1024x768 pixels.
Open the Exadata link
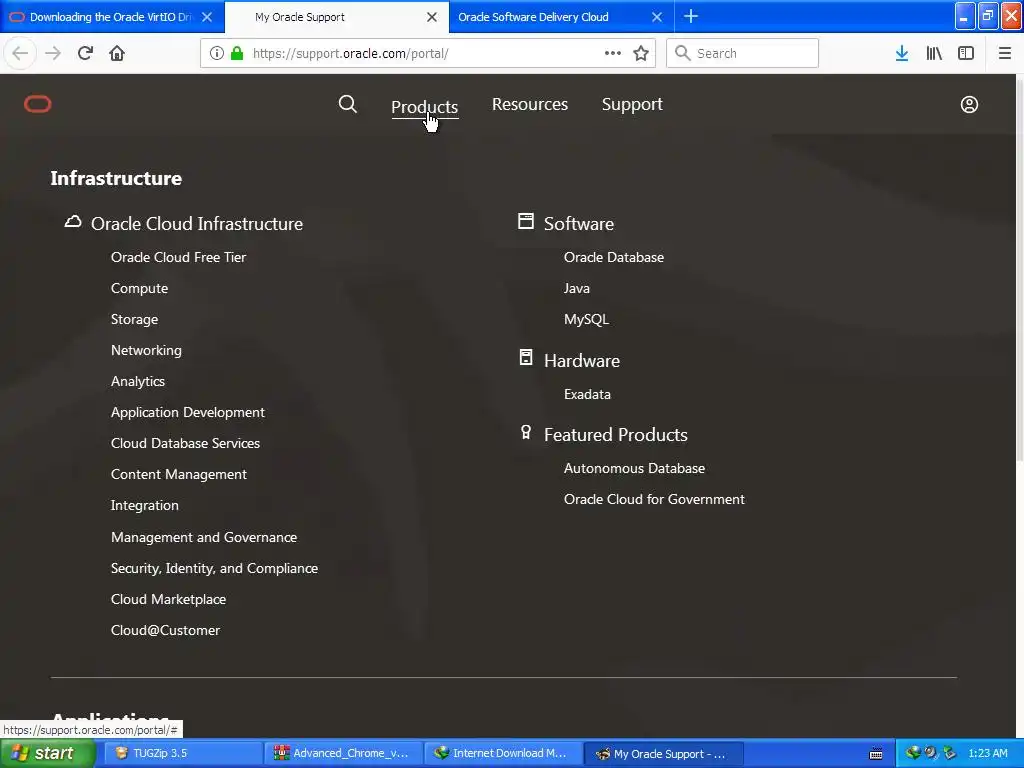click(x=587, y=394)
